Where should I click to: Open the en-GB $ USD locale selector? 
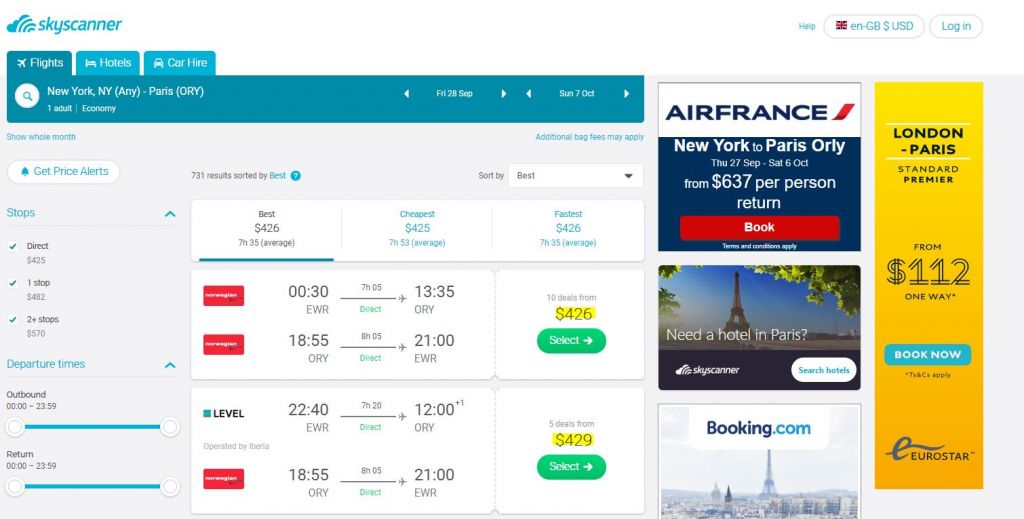point(874,26)
